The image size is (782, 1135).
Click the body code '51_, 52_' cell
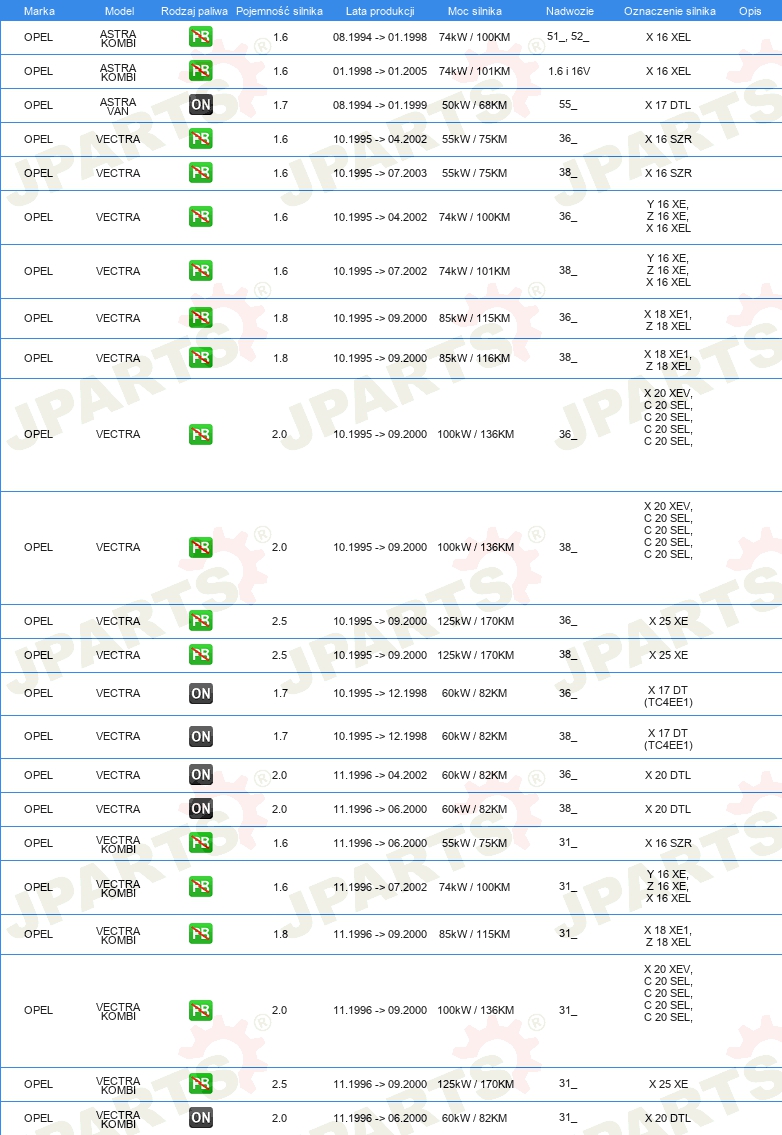pos(568,37)
